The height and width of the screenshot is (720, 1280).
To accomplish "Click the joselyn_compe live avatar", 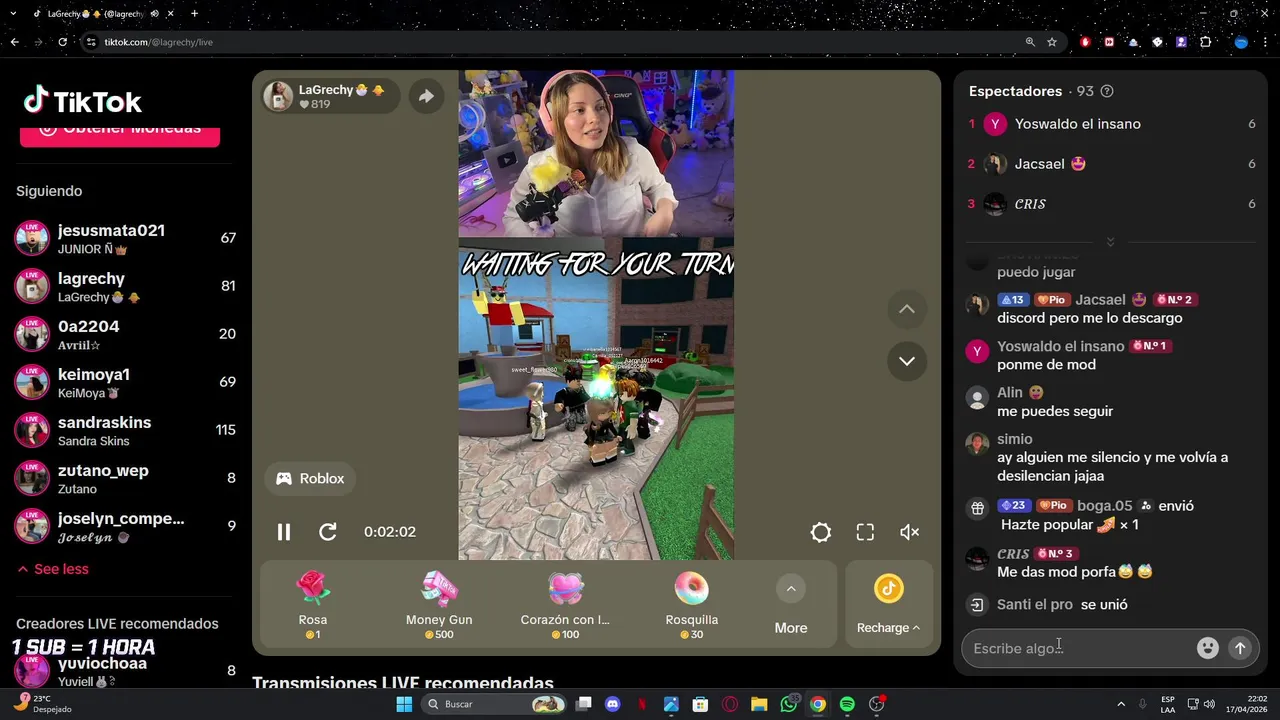I will point(32,526).
